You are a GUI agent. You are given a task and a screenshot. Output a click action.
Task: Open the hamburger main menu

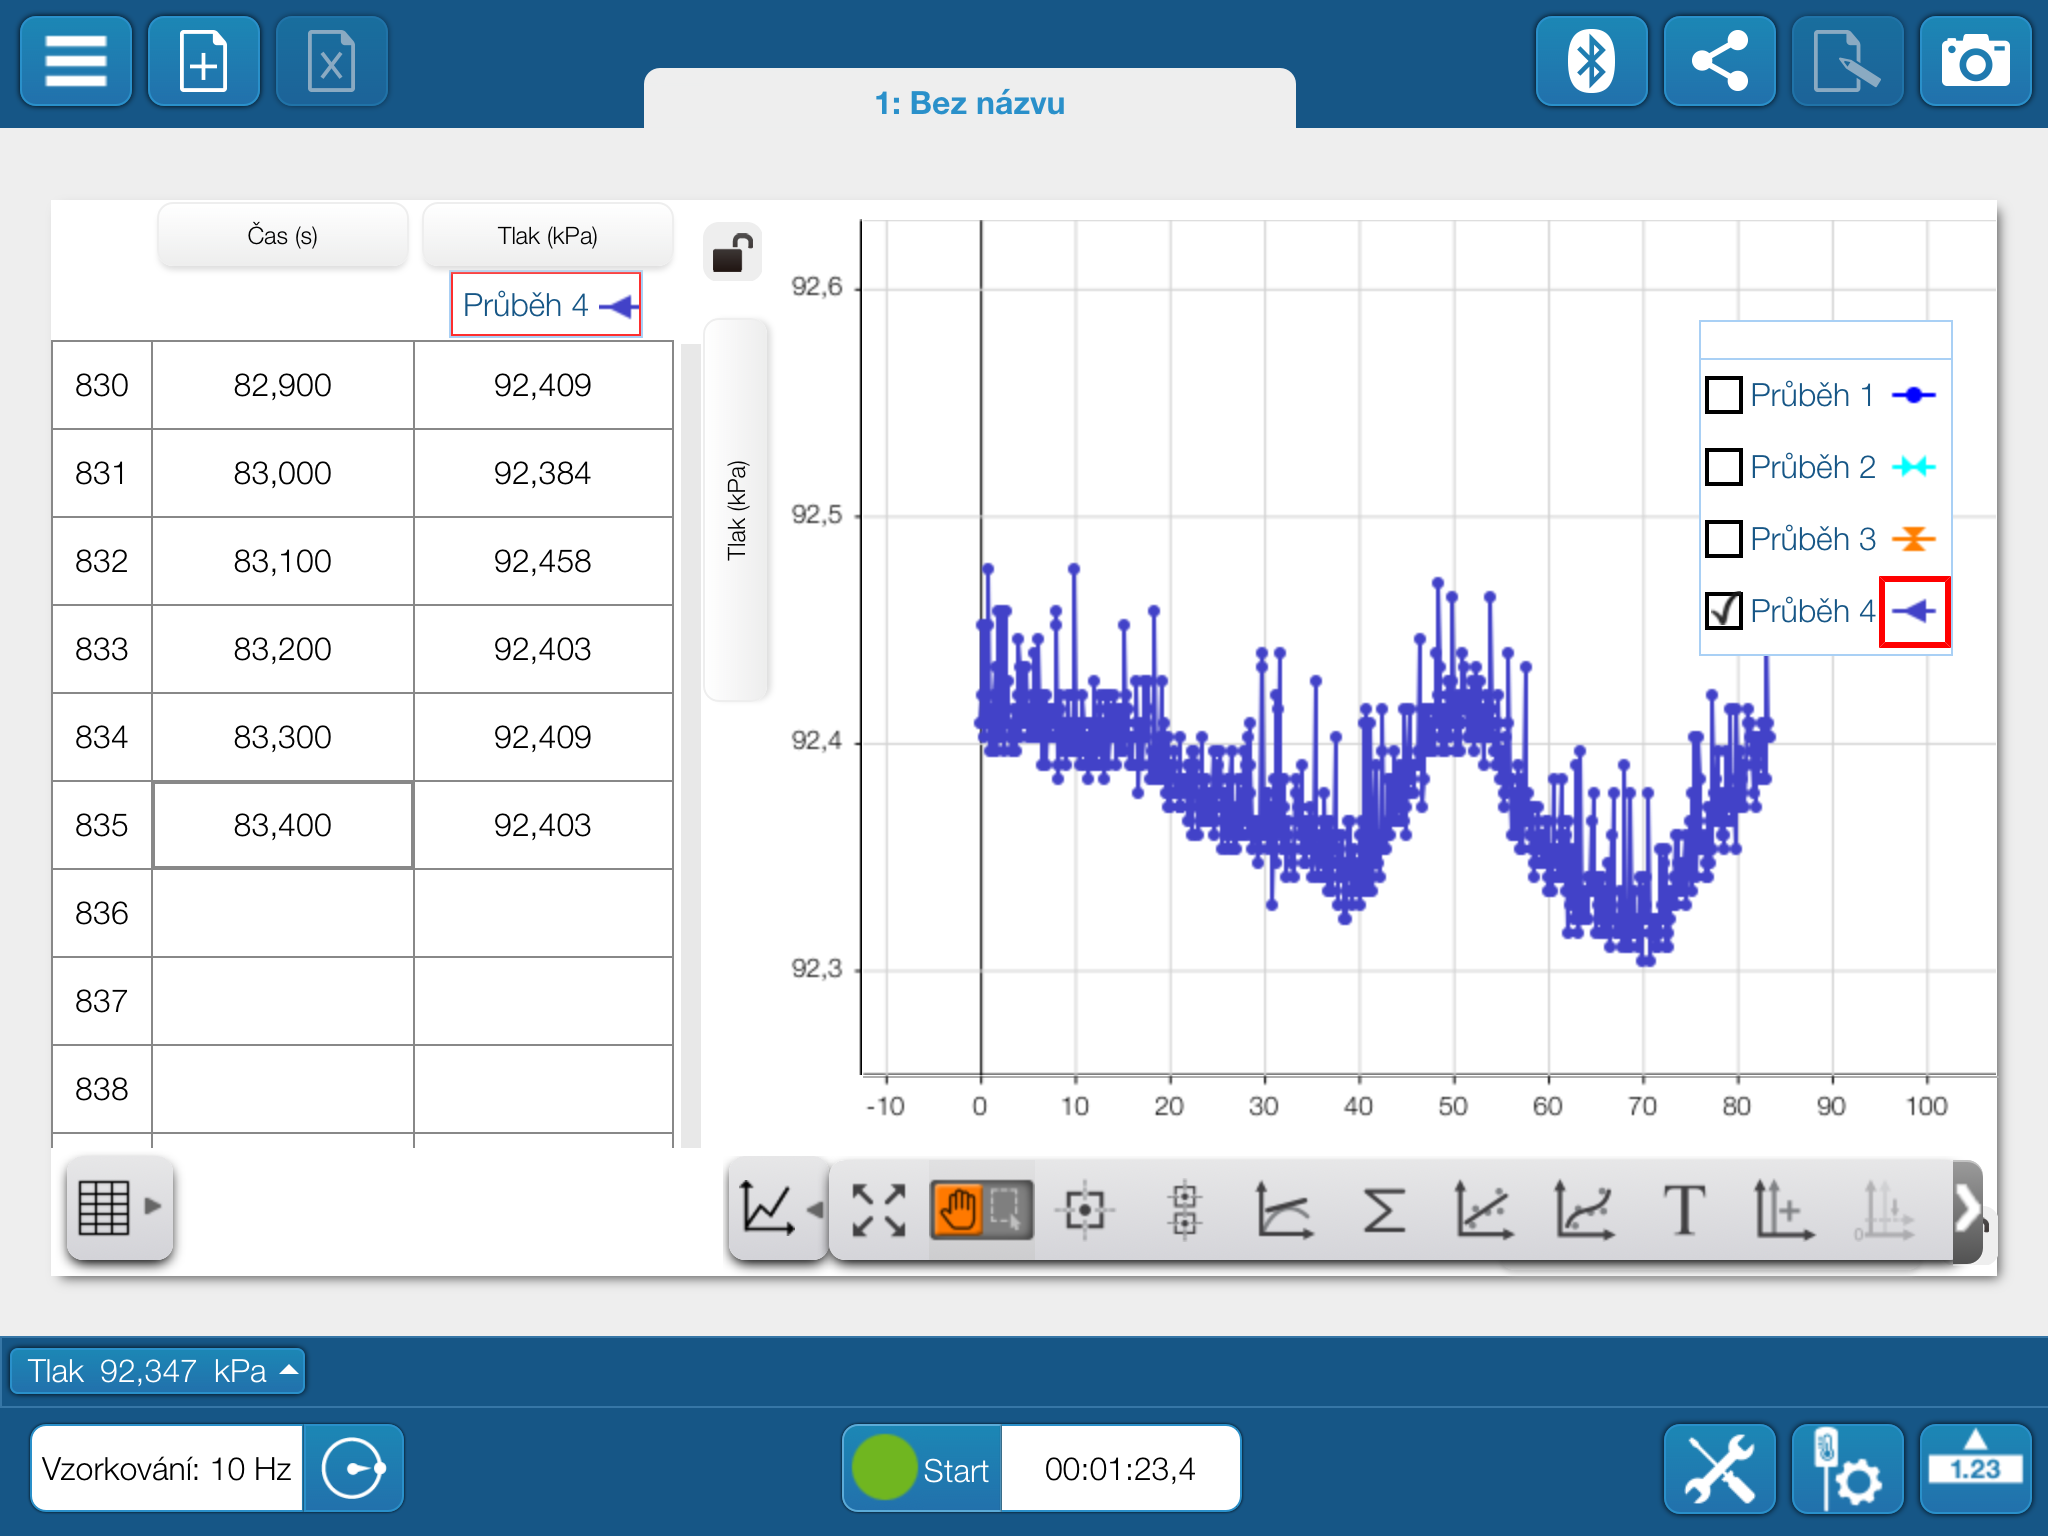76,62
